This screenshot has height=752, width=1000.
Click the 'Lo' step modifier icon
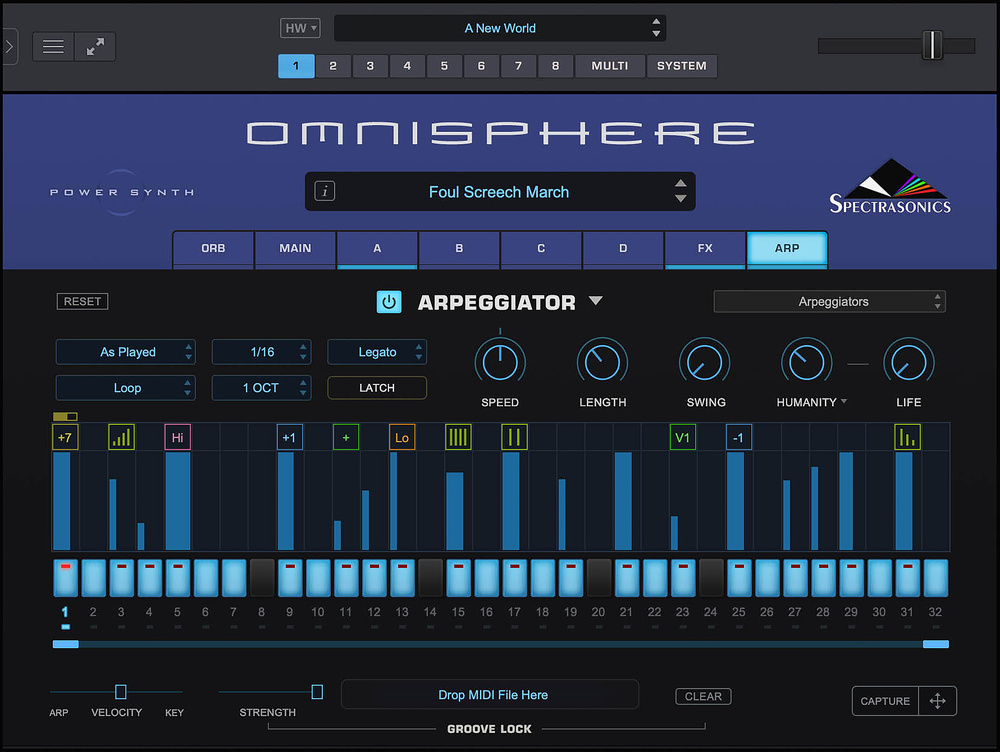pyautogui.click(x=402, y=437)
